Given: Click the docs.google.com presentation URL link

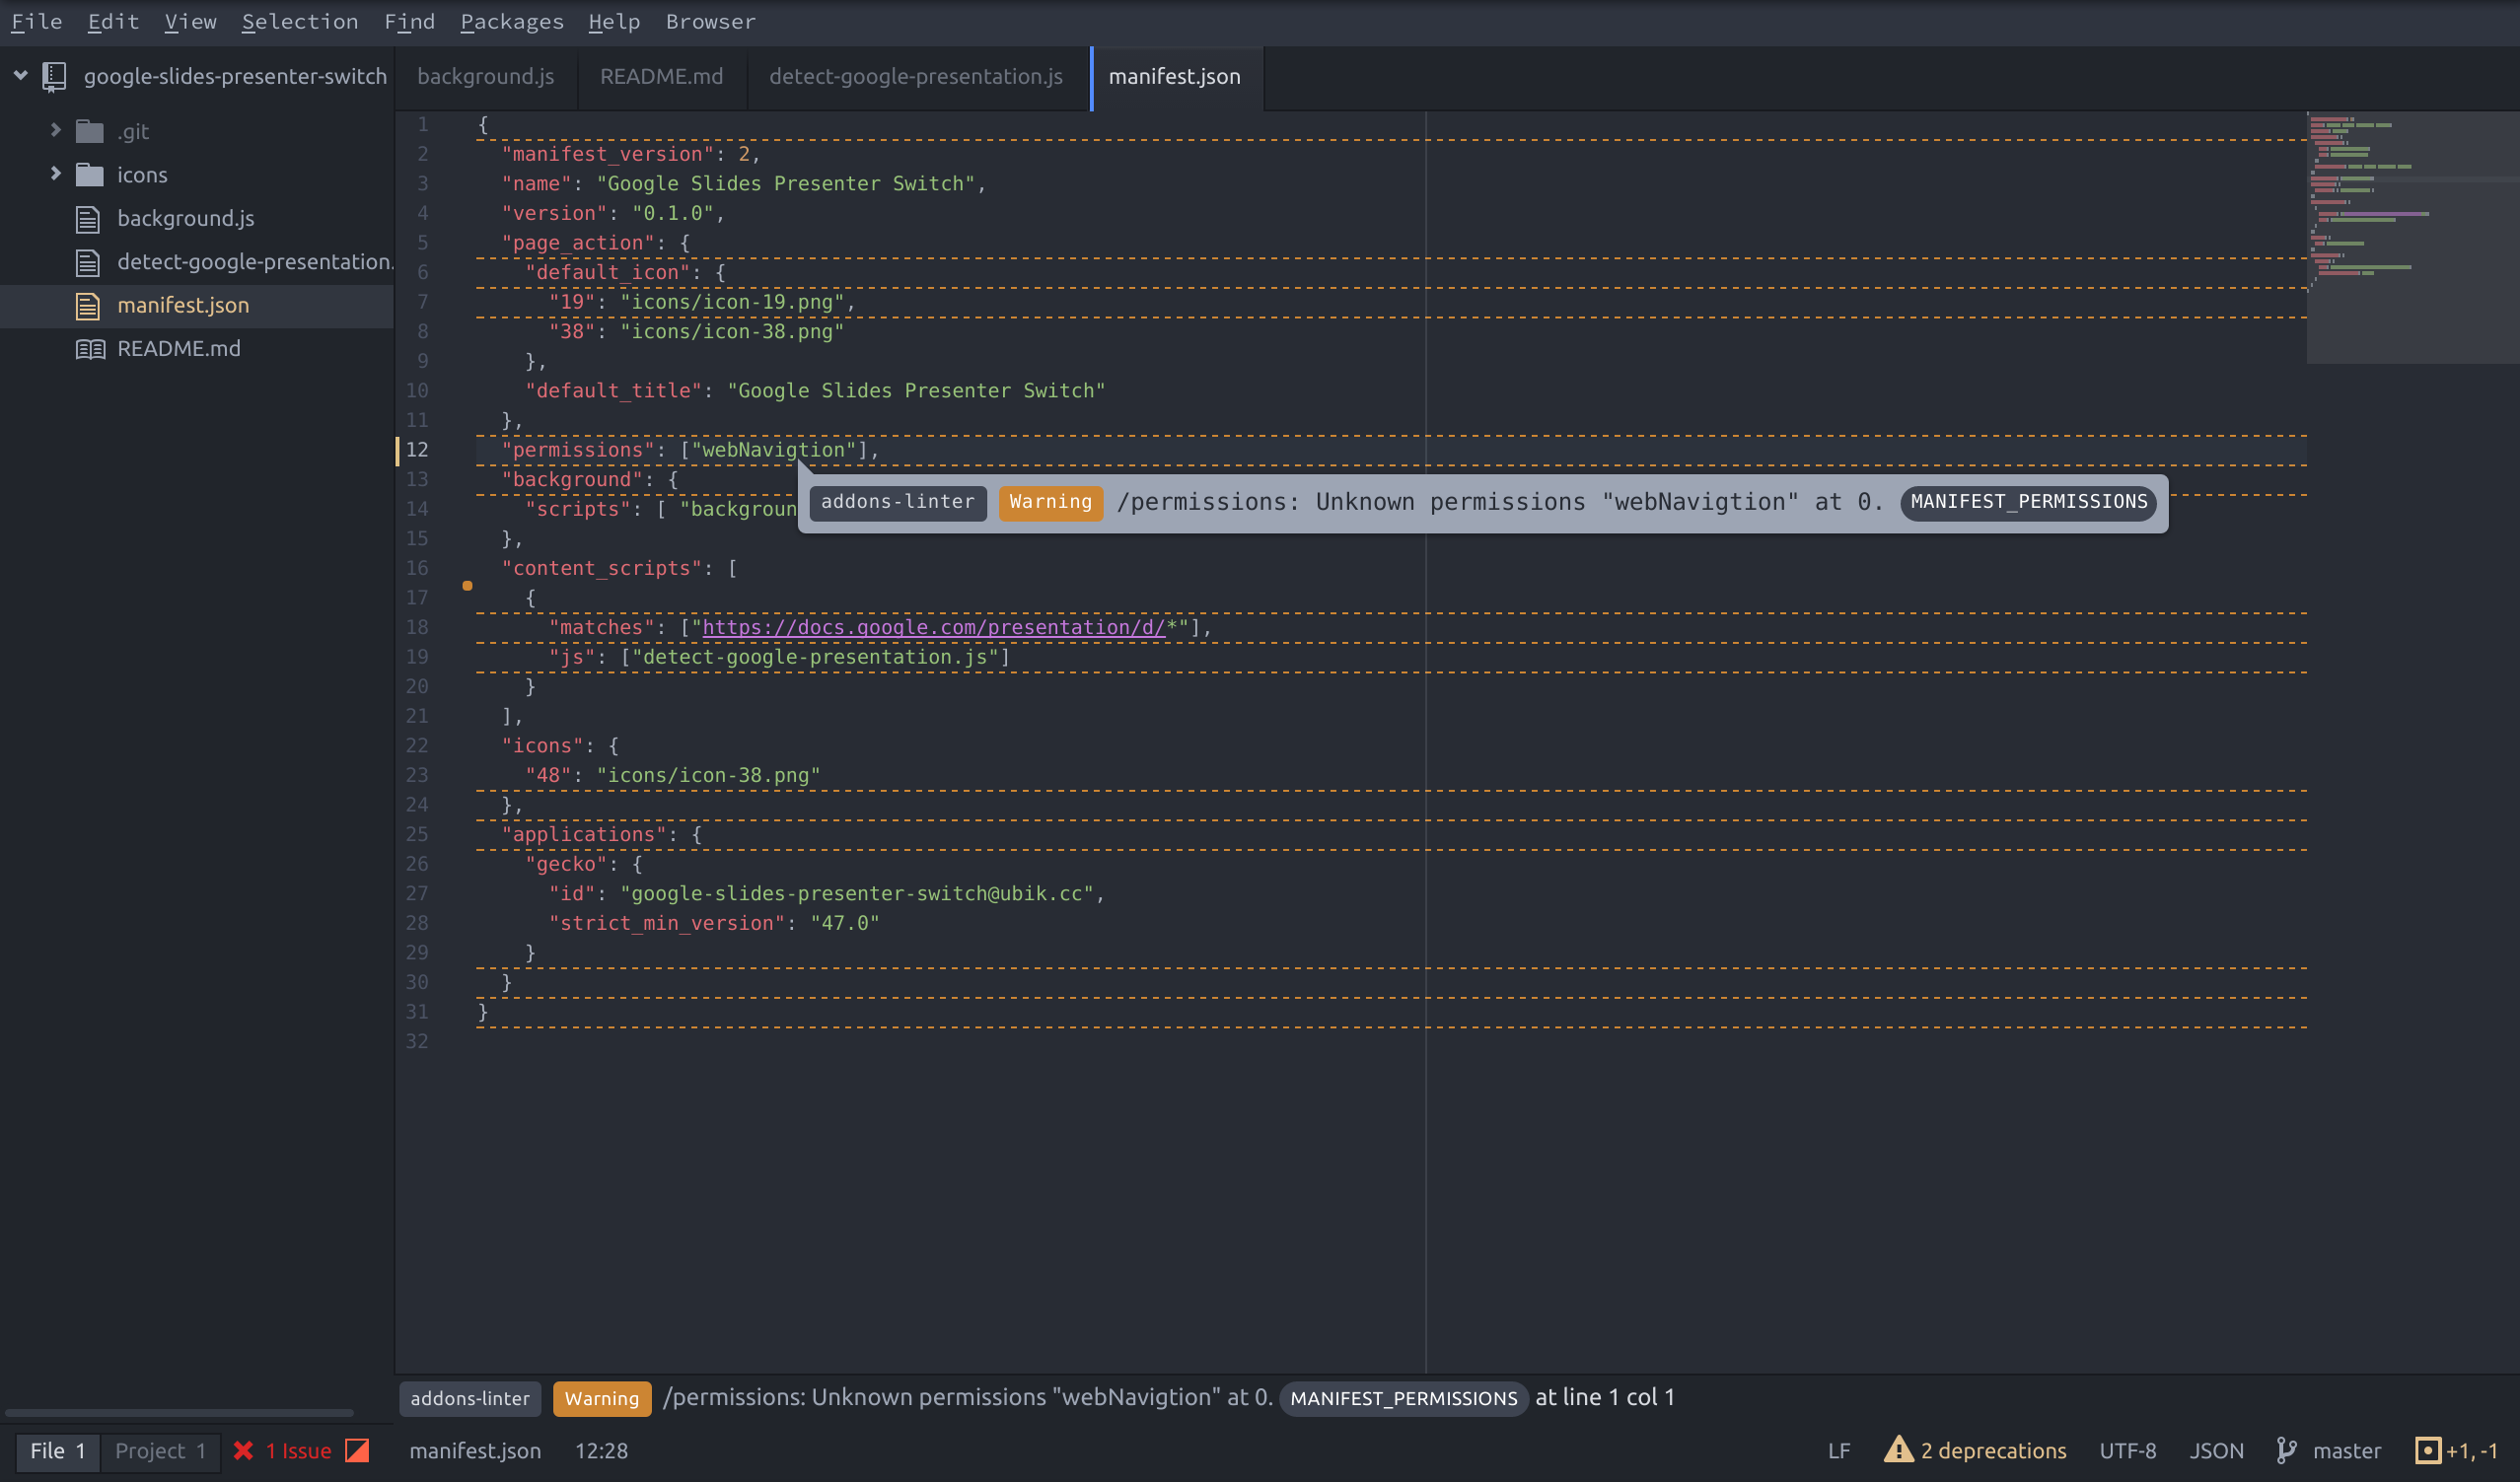Looking at the screenshot, I should pos(933,627).
